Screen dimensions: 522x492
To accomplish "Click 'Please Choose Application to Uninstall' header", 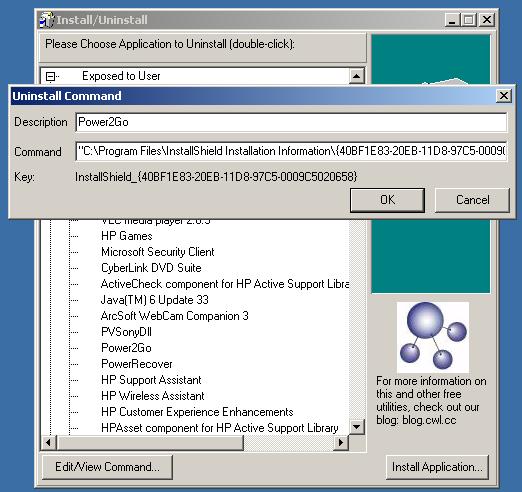I will (170, 44).
